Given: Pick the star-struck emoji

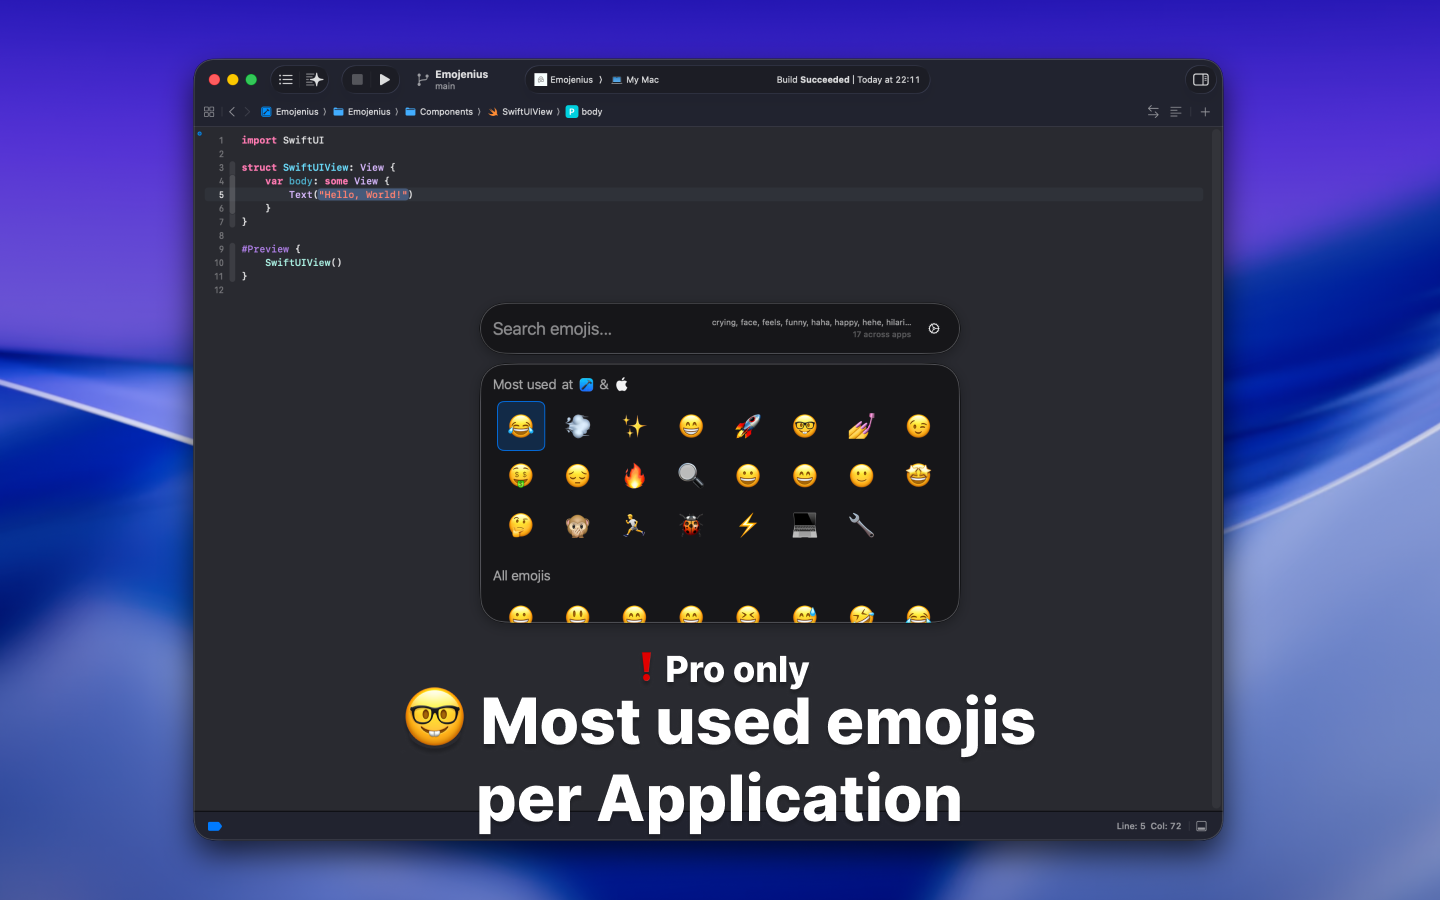Looking at the screenshot, I should tap(918, 476).
